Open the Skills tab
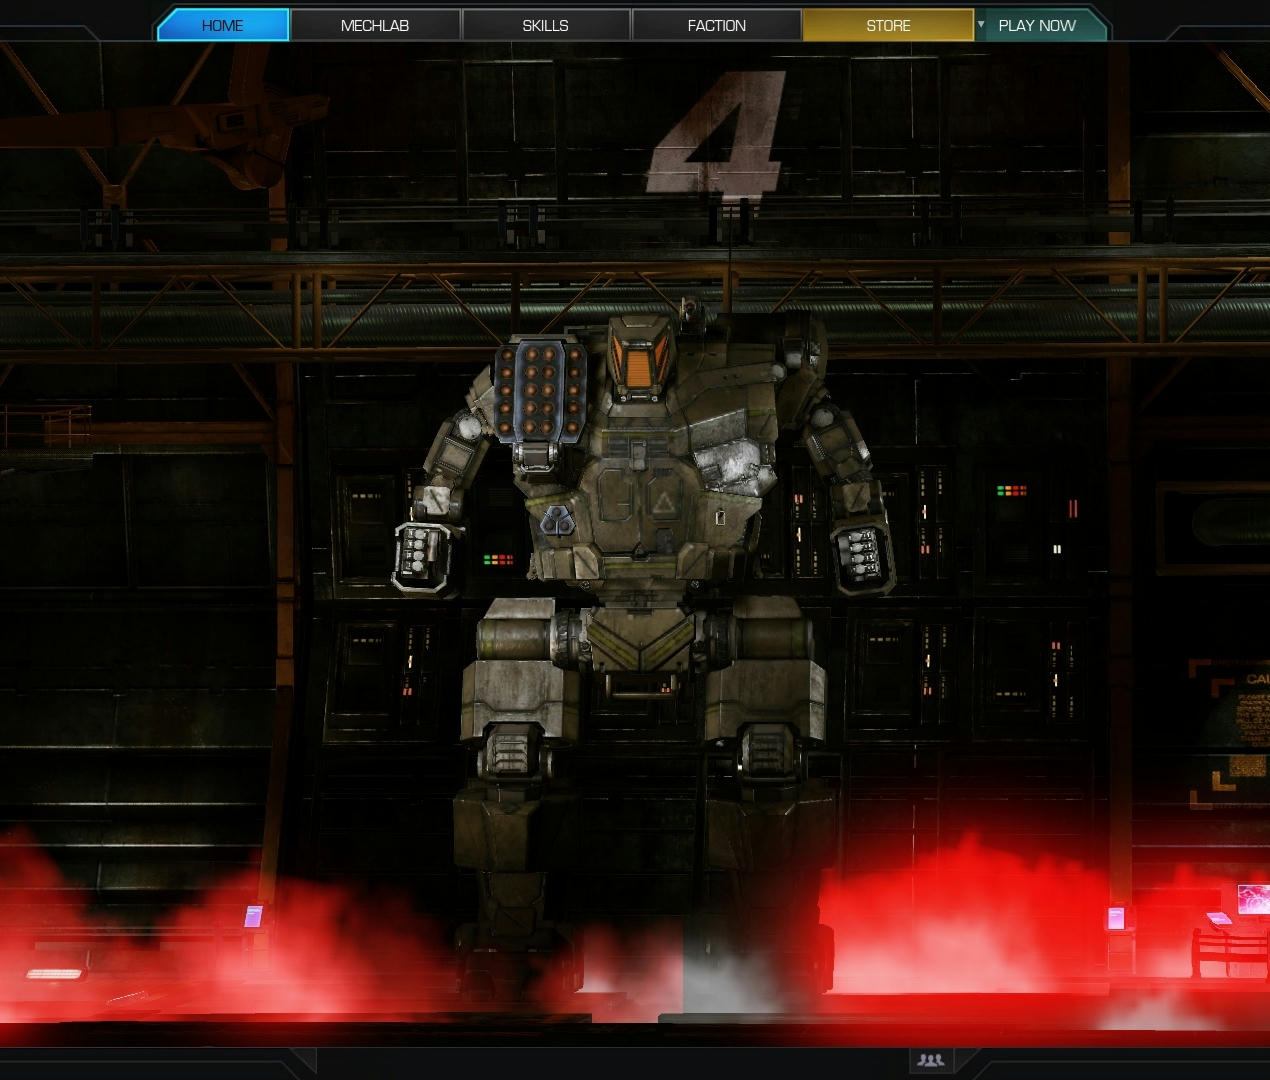This screenshot has width=1270, height=1080. (x=546, y=25)
